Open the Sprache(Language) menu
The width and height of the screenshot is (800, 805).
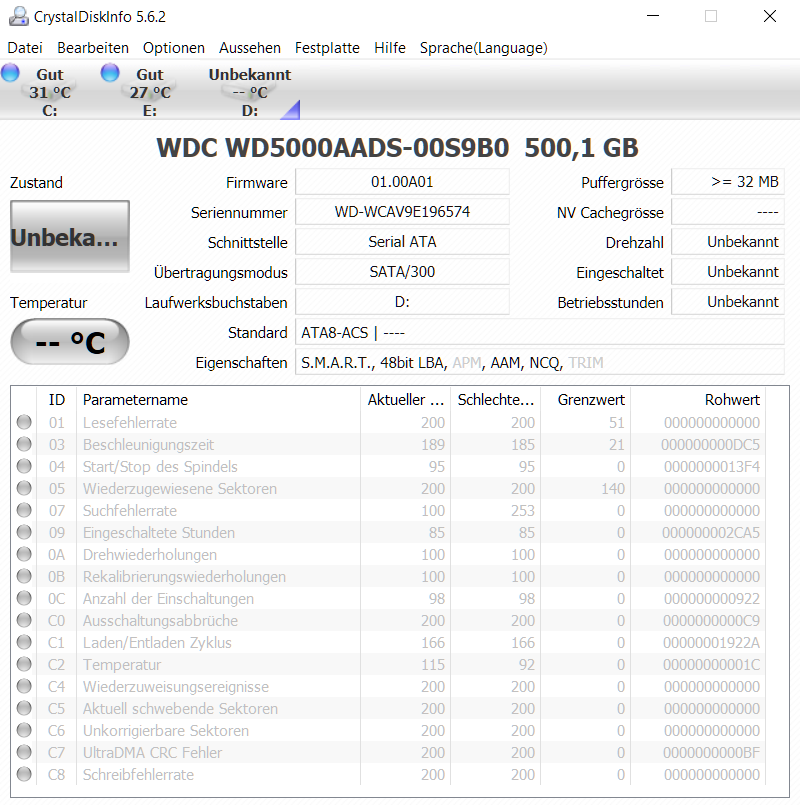point(484,48)
